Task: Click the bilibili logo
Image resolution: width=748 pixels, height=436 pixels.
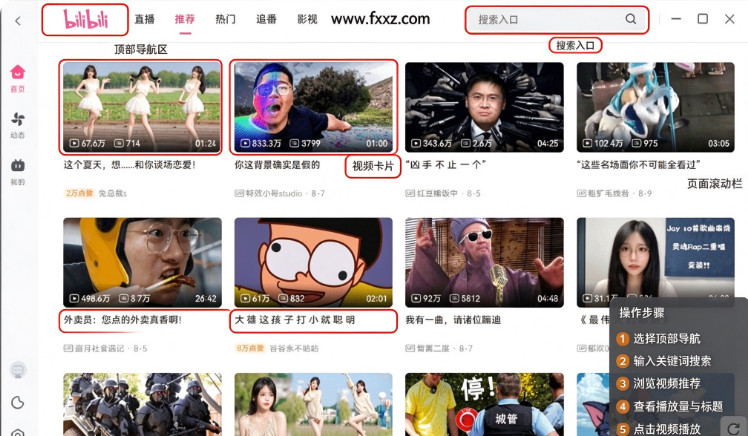Action: pyautogui.click(x=86, y=20)
